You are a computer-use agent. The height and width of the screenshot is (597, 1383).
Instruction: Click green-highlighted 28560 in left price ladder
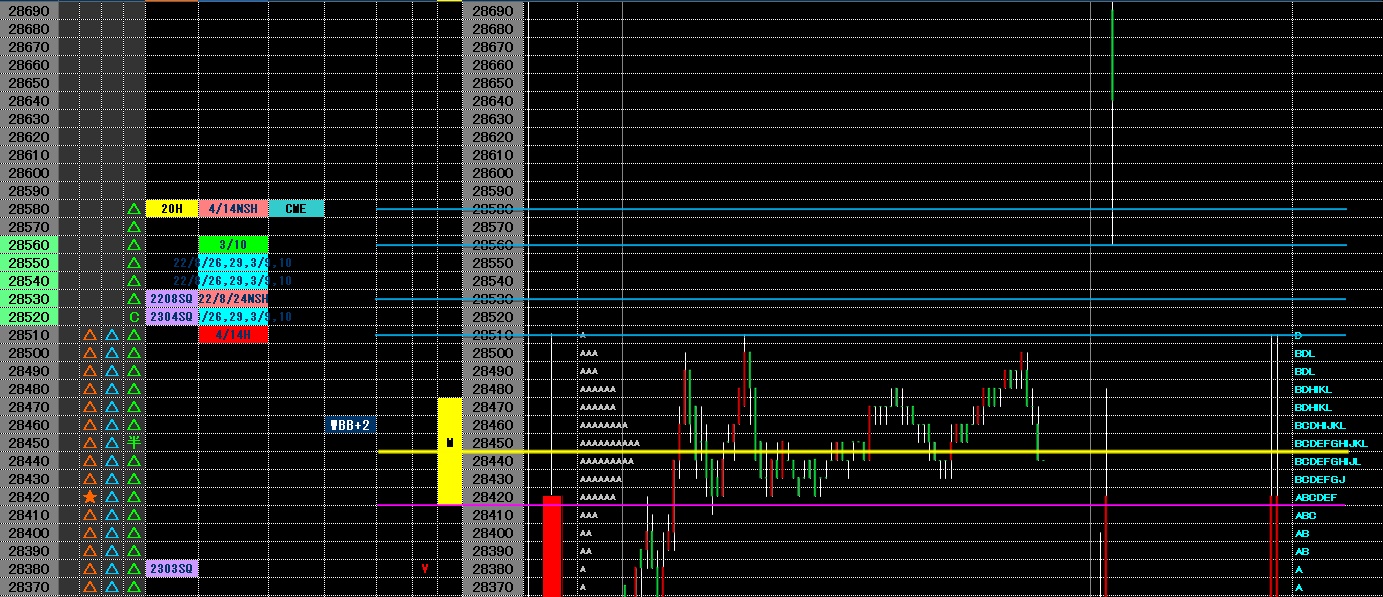pos(29,245)
